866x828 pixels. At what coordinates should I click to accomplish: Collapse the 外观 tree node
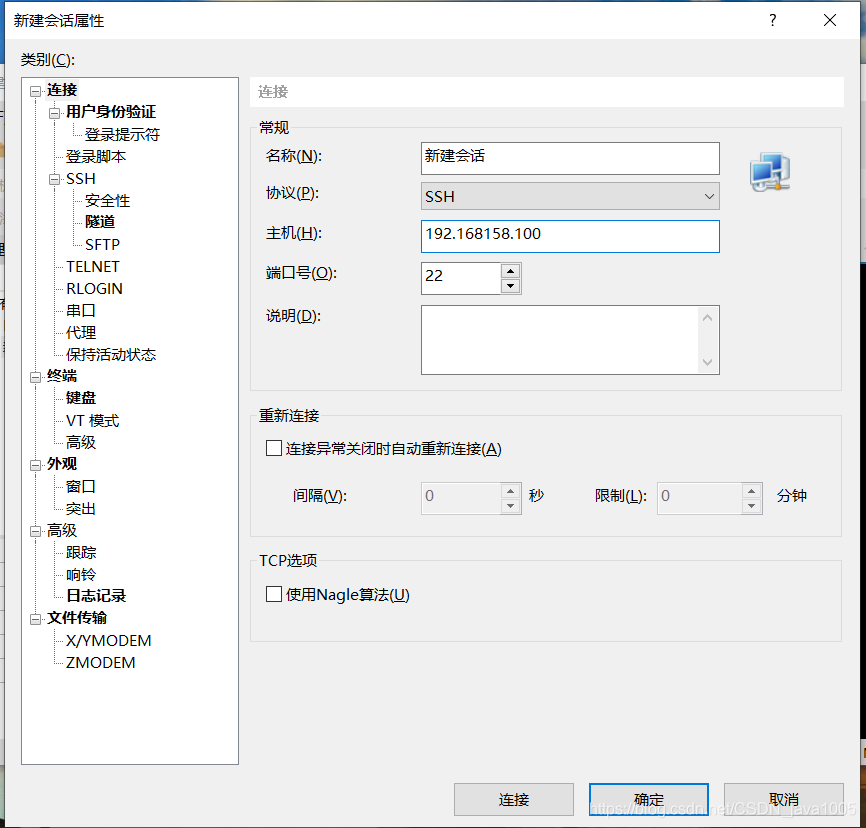(x=35, y=465)
